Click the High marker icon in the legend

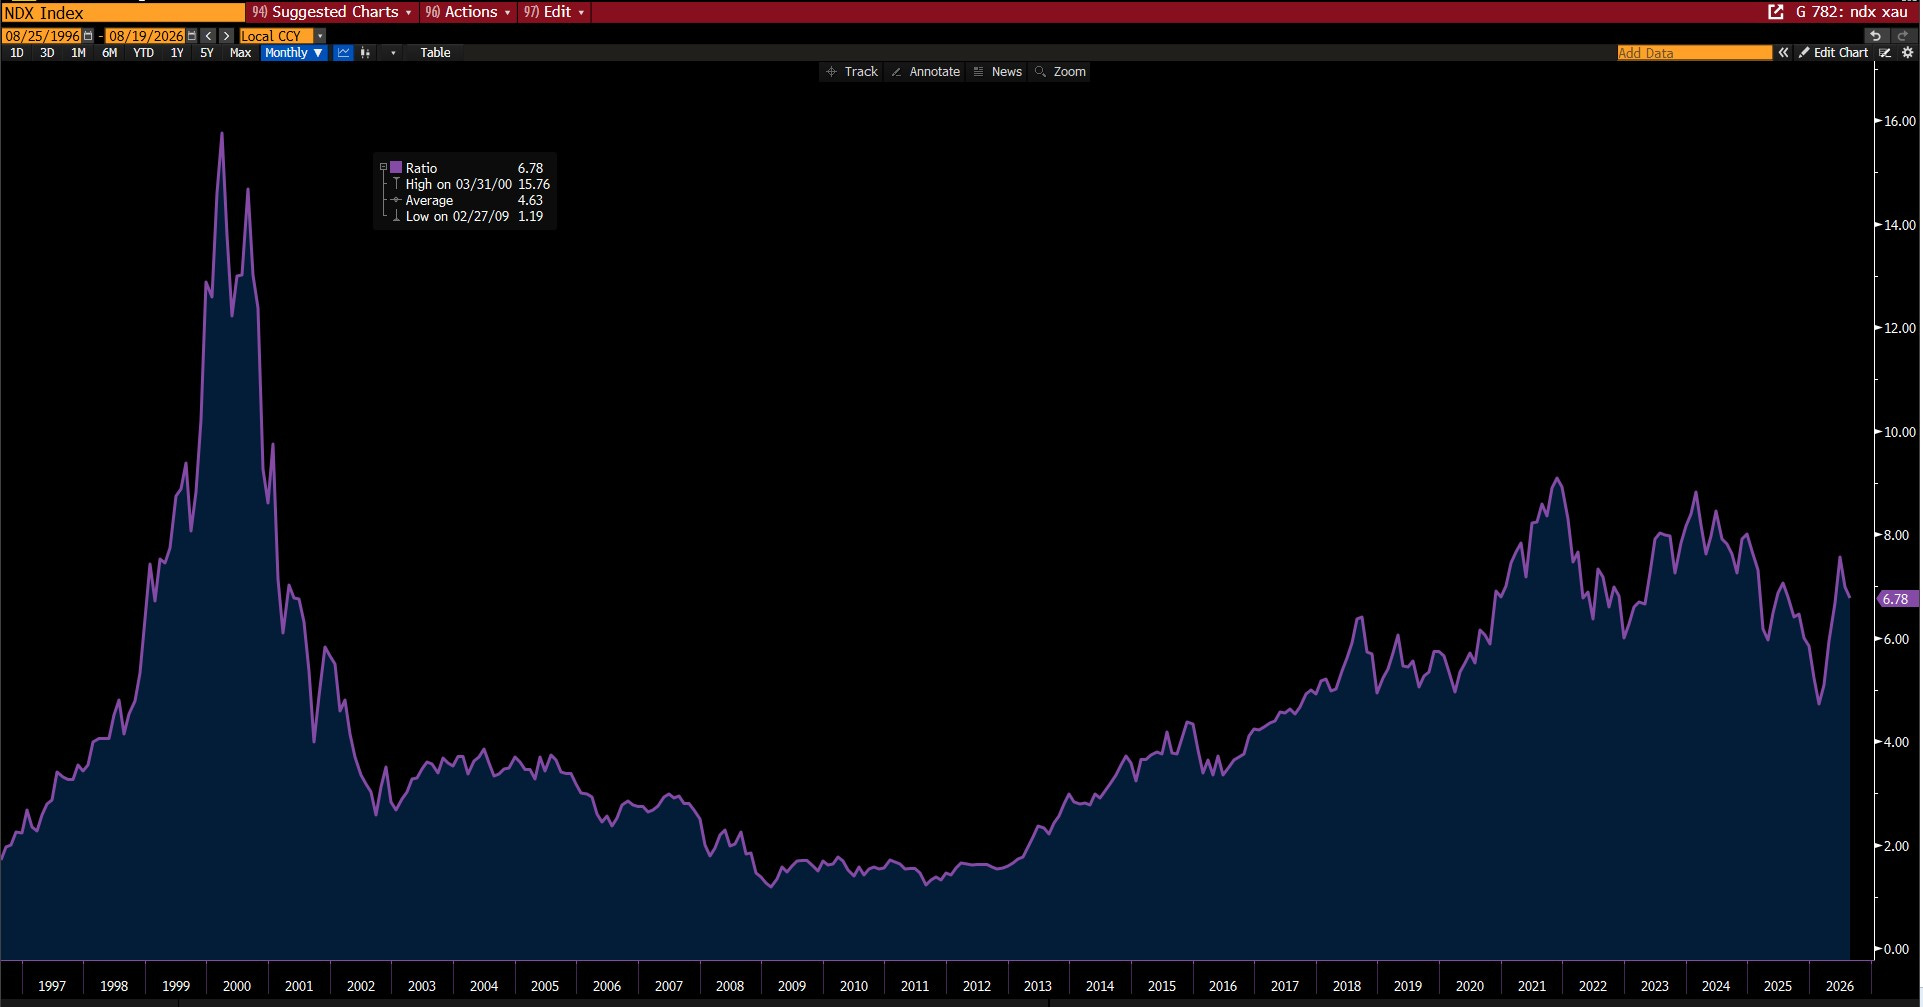coord(396,184)
